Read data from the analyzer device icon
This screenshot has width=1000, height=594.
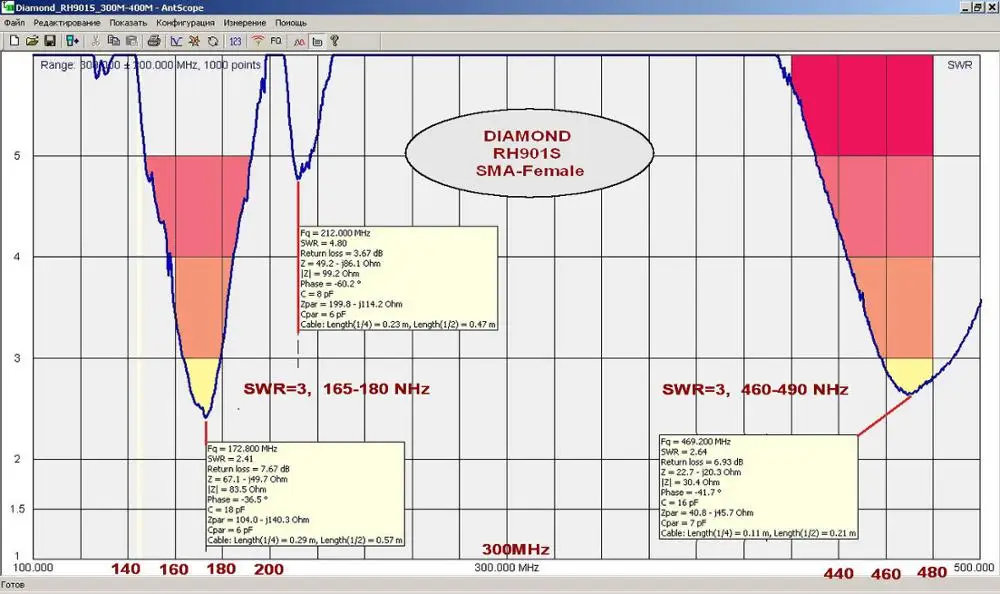(x=72, y=41)
